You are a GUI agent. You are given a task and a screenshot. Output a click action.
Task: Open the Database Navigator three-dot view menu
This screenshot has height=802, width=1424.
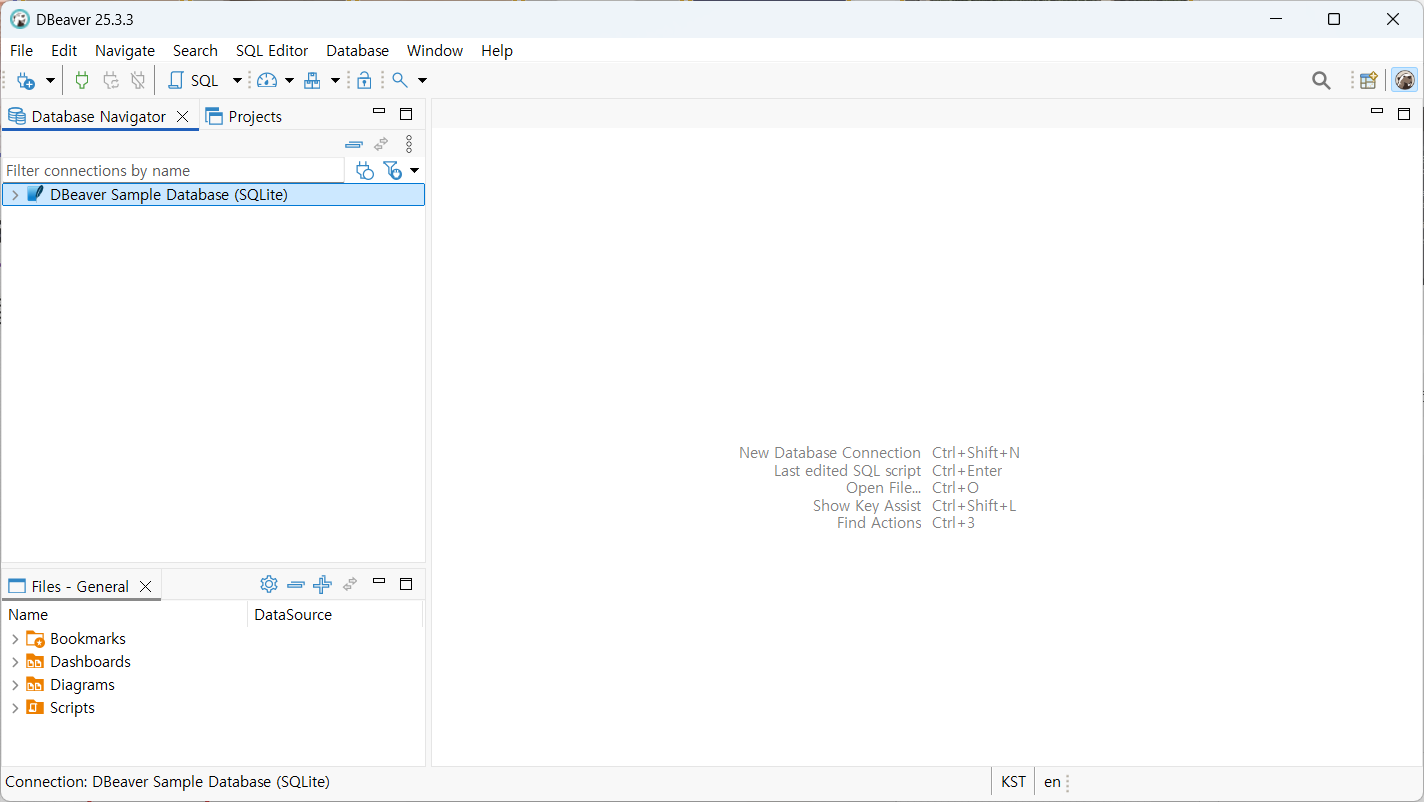[x=408, y=144]
